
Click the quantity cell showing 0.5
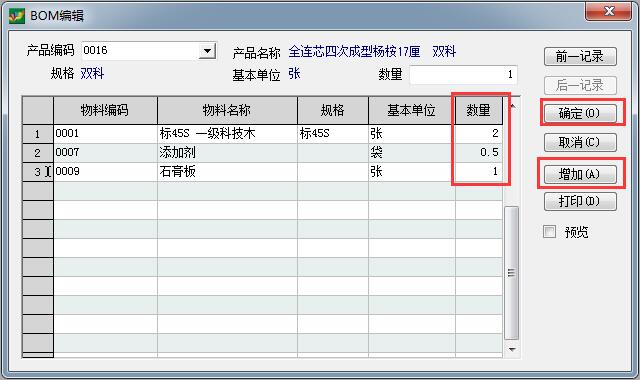(478, 153)
